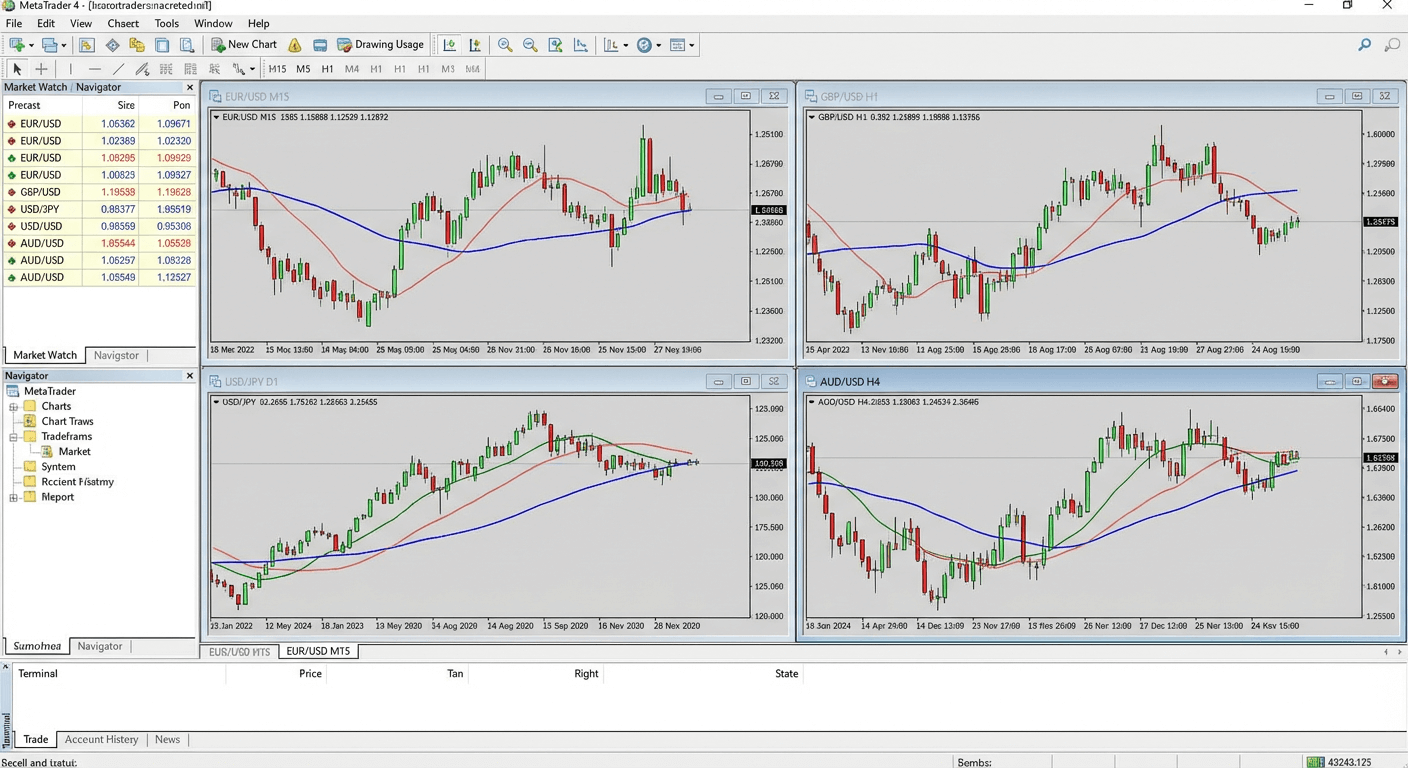Switch to the Account History tab
The height and width of the screenshot is (768, 1408).
(x=101, y=740)
